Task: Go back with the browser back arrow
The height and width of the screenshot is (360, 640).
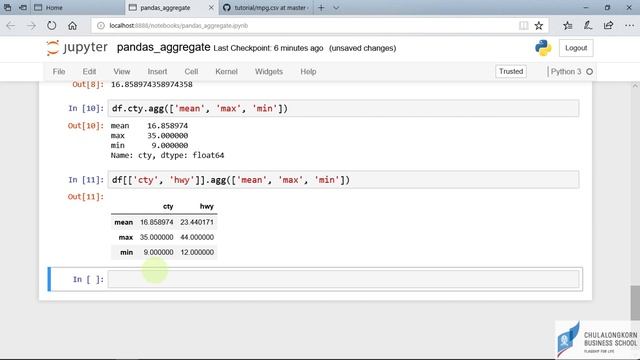Action: [x=11, y=26]
